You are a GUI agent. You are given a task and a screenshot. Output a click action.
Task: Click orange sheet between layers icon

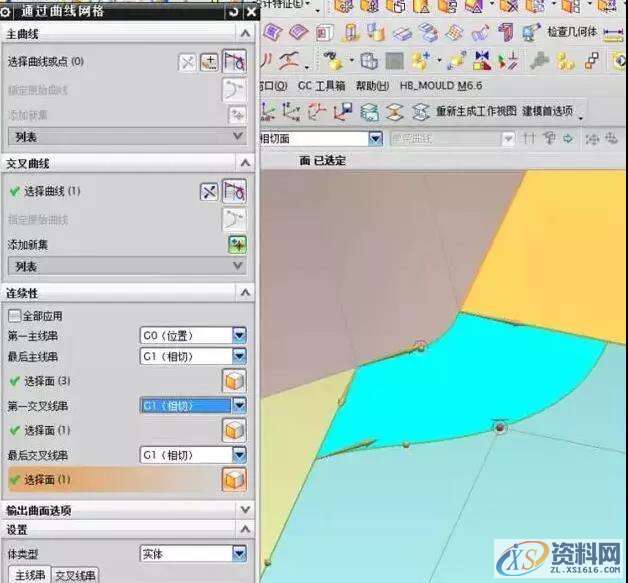[395, 112]
